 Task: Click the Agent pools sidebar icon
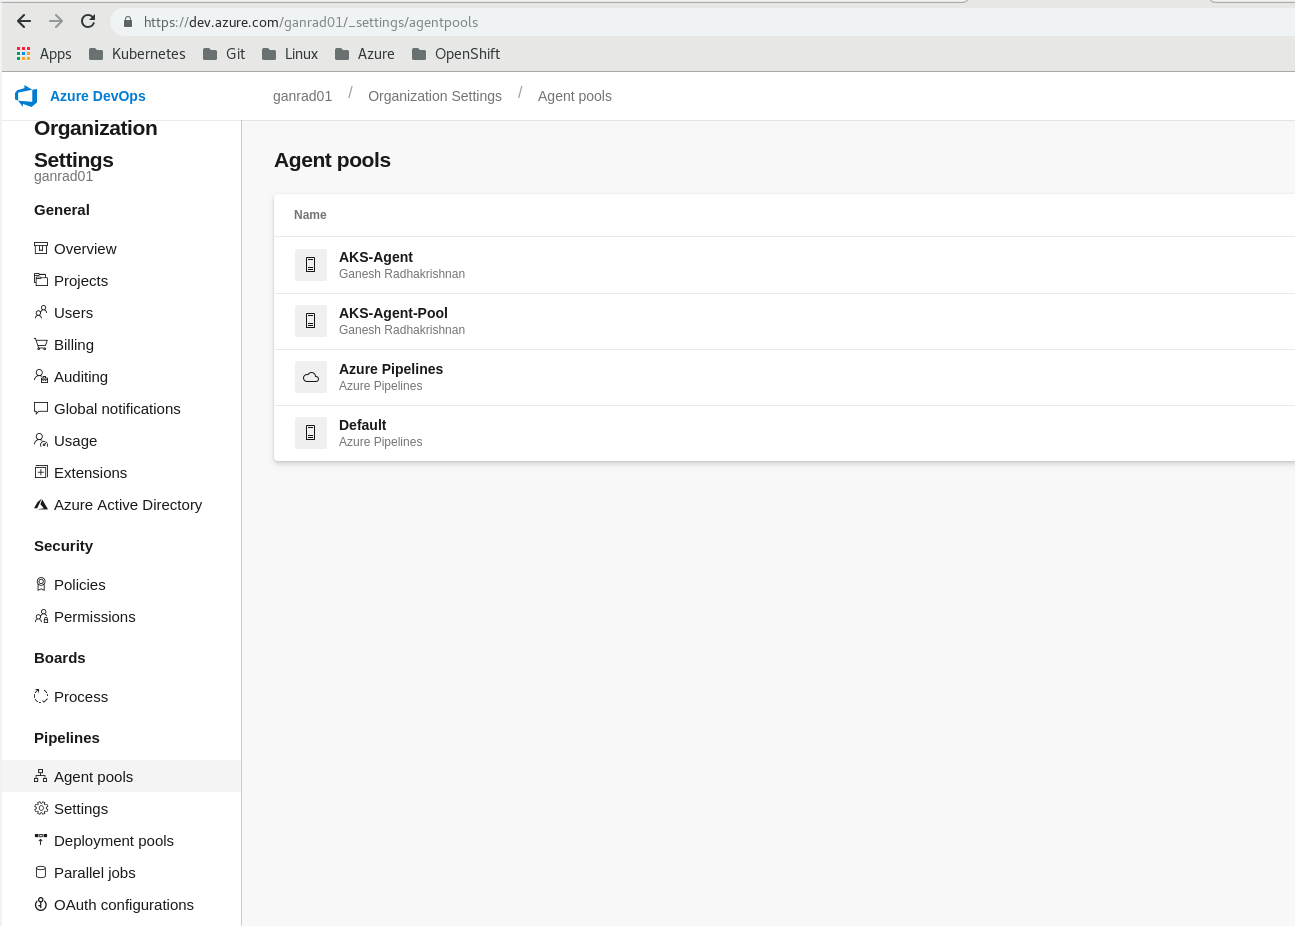(x=41, y=776)
